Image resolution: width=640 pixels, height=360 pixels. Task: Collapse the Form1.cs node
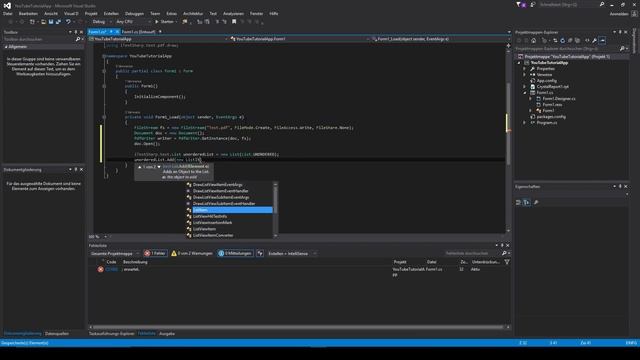[x=524, y=93]
